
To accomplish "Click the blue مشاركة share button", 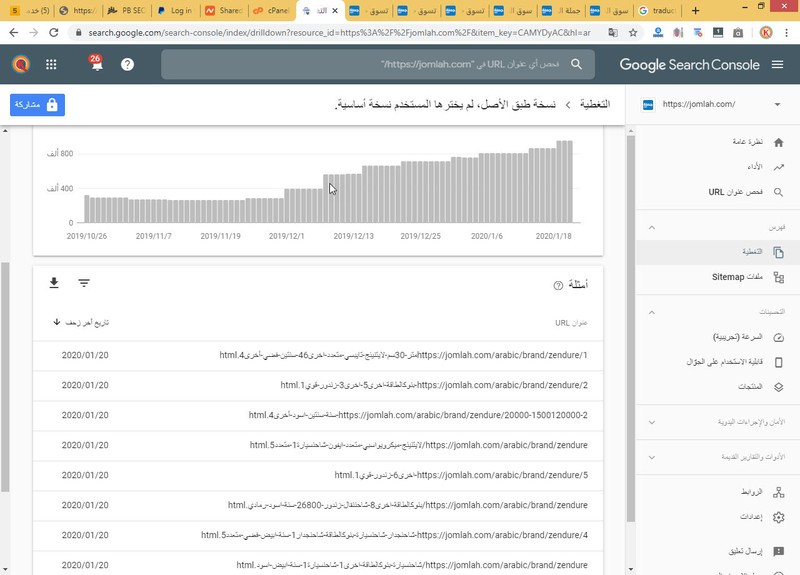I will (x=37, y=105).
